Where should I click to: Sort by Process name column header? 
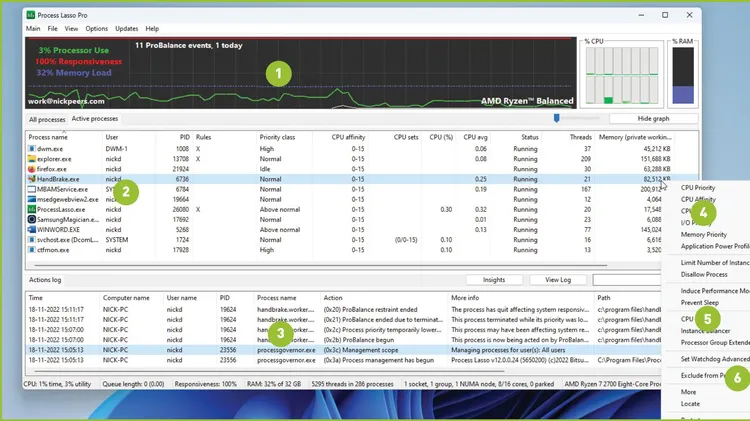point(48,137)
